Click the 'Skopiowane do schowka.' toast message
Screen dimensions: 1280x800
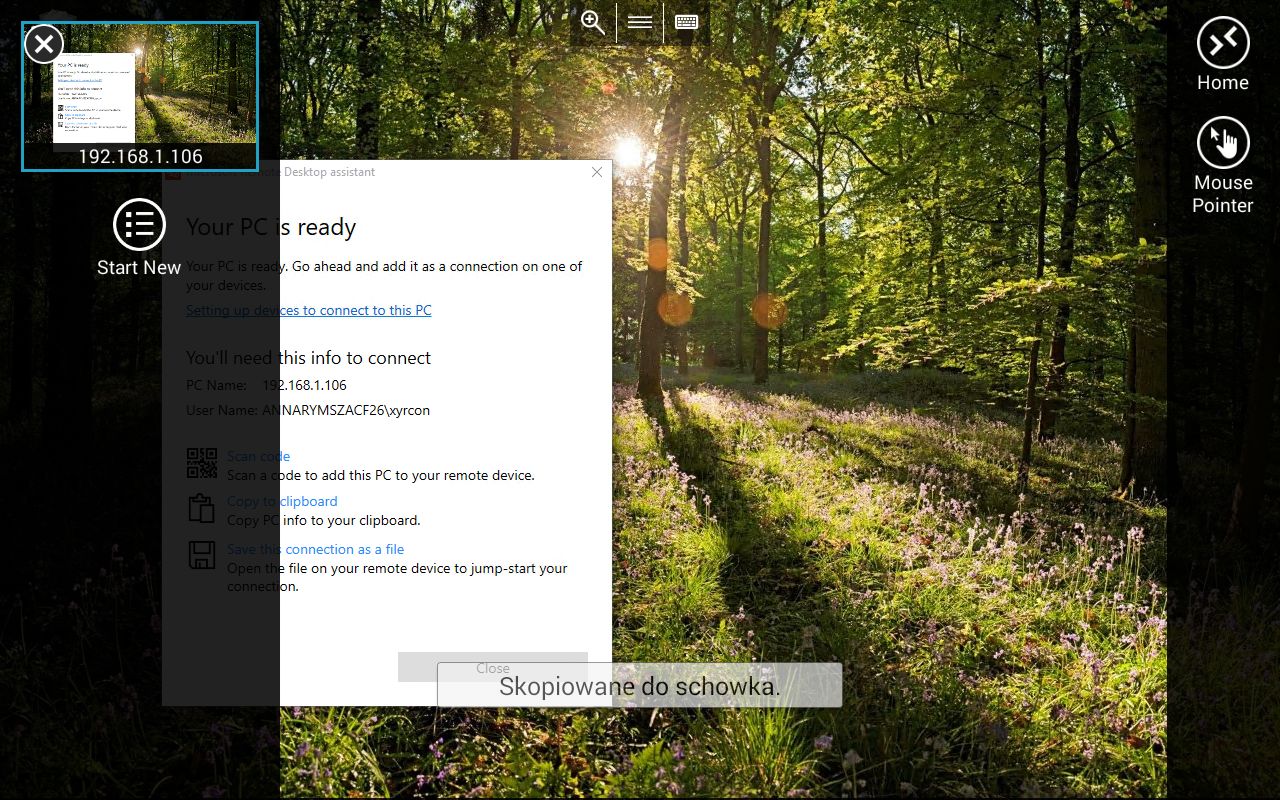coord(639,686)
